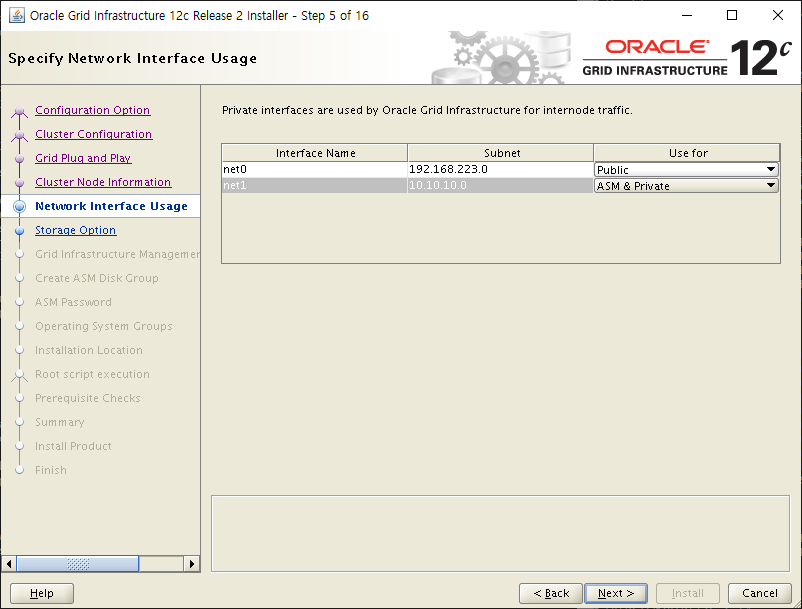Image resolution: width=802 pixels, height=609 pixels.
Task: Click the Configuration Option step marker icon
Action: (19, 111)
